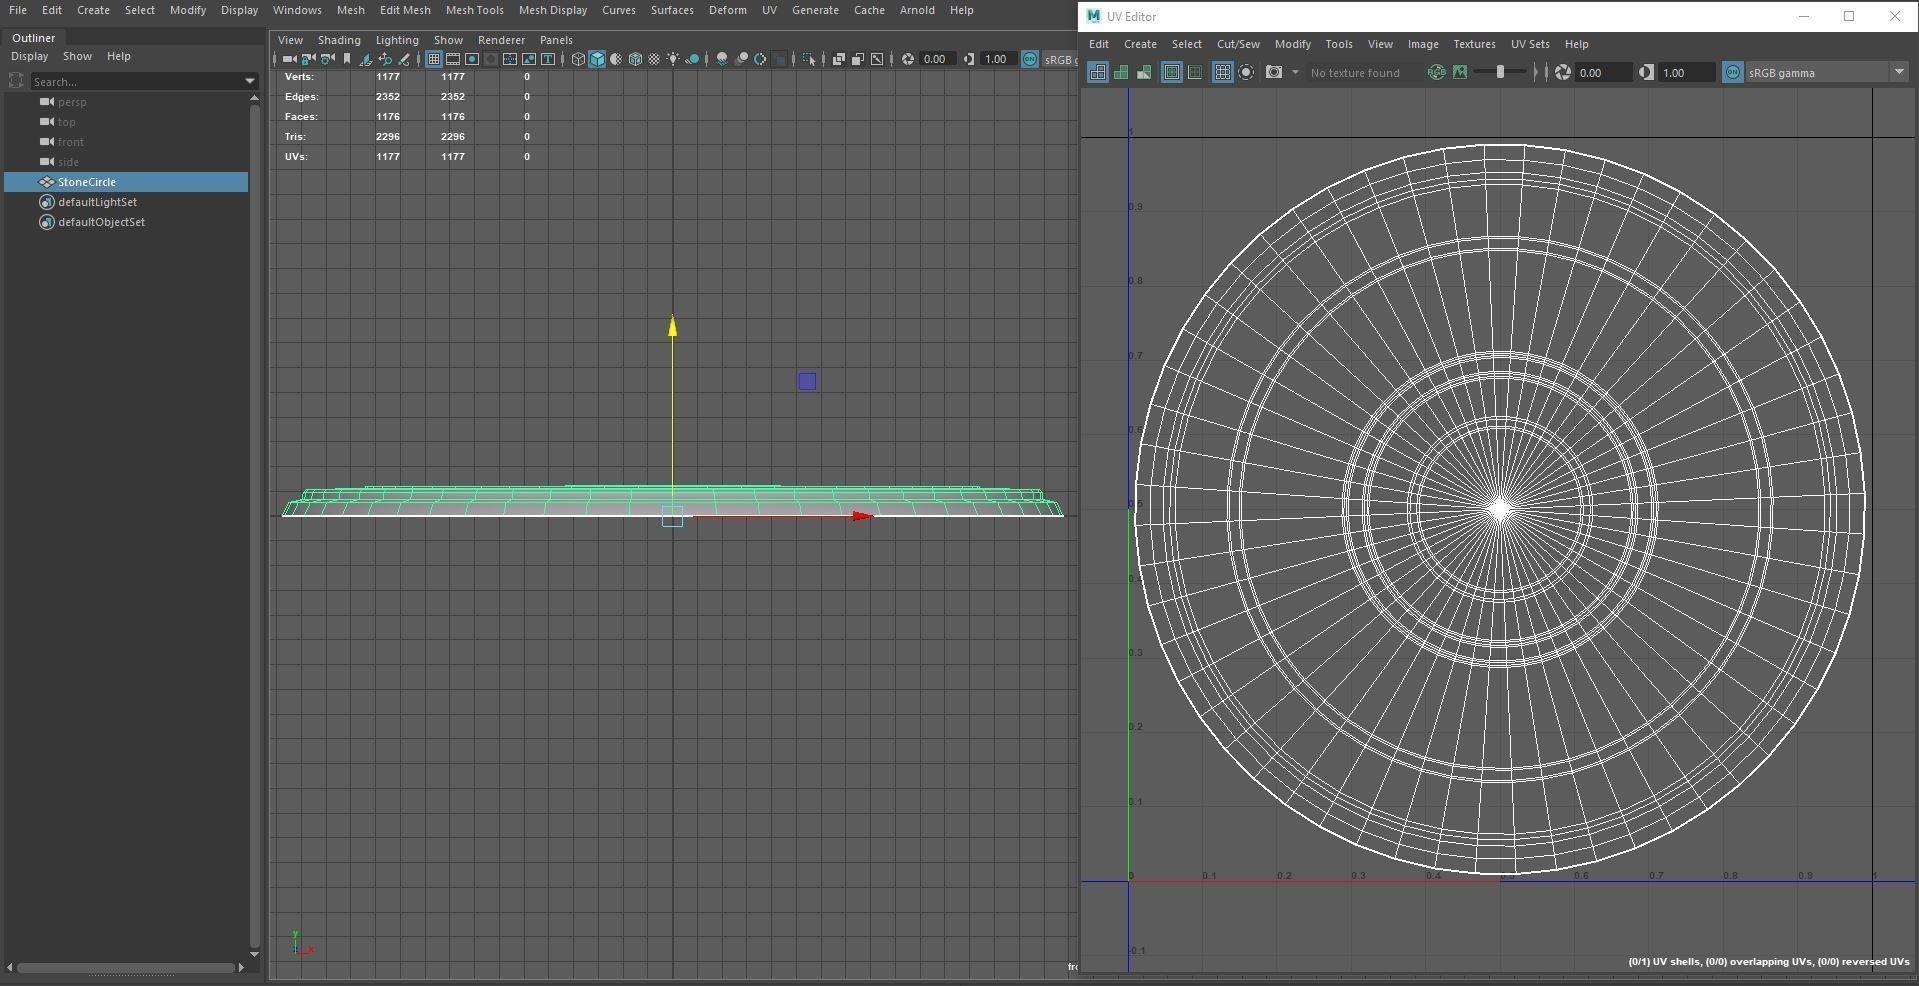The height and width of the screenshot is (986, 1919).
Task: Click the Gate Mask icon
Action: (x=491, y=59)
